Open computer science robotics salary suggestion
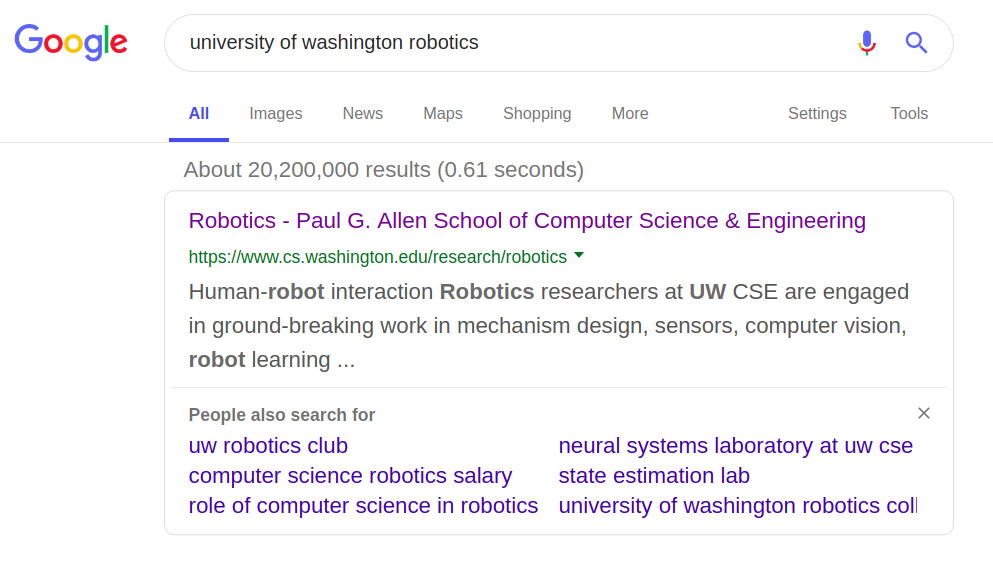This screenshot has width=993, height=568. click(350, 476)
